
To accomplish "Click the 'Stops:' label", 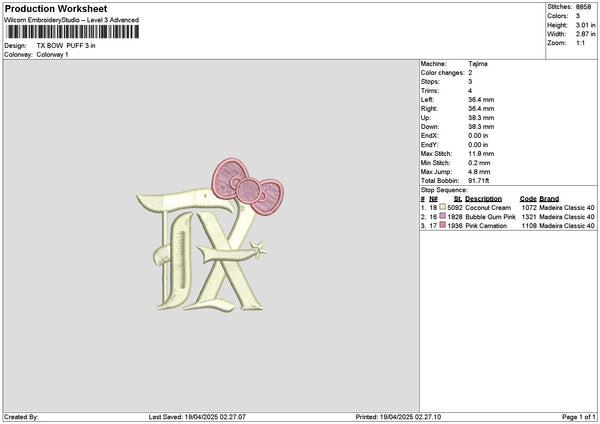I will [x=430, y=82].
